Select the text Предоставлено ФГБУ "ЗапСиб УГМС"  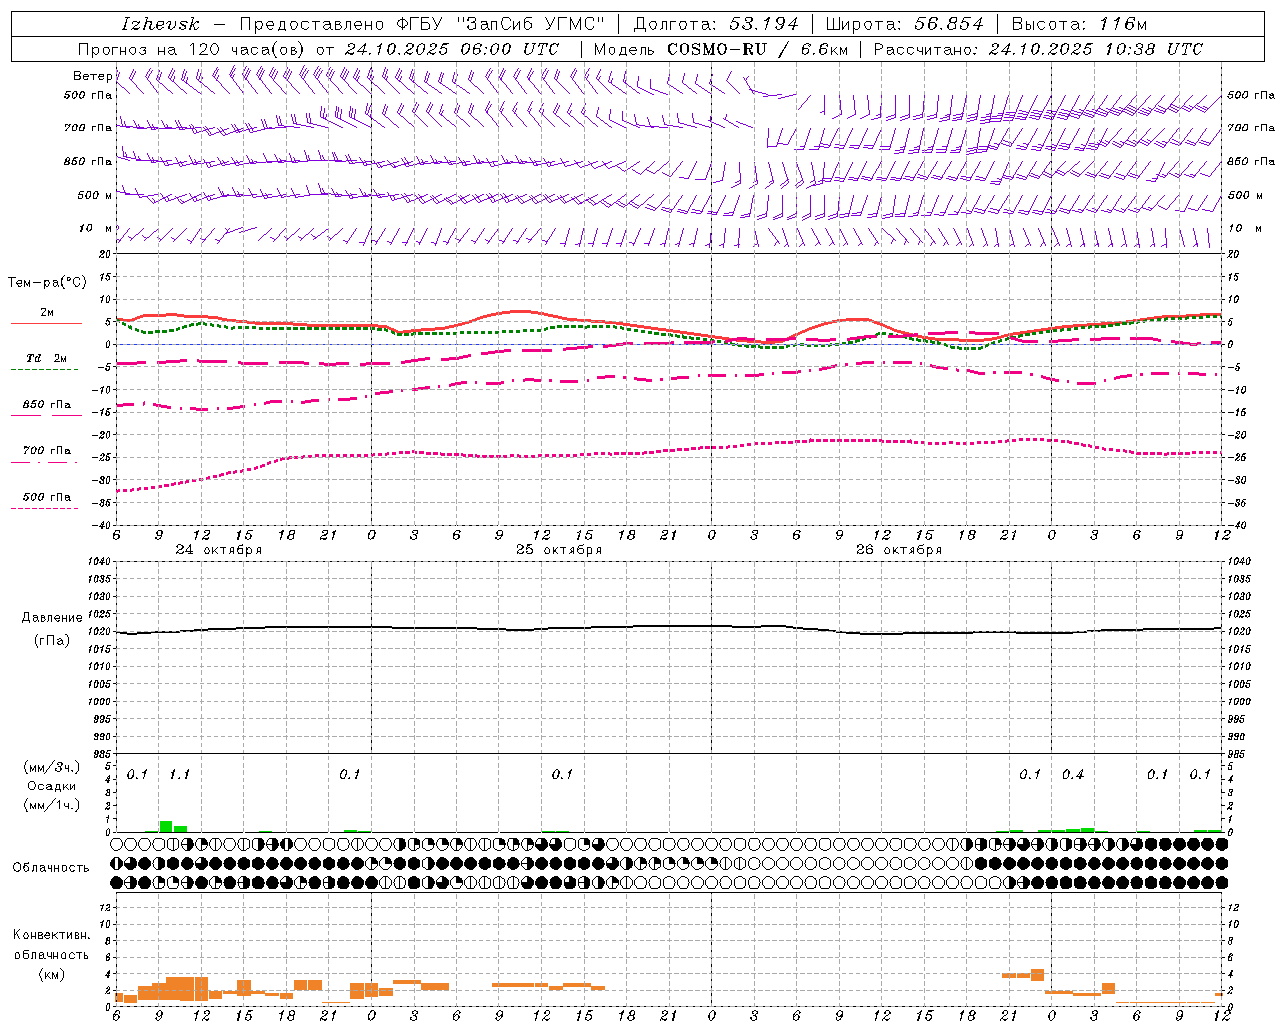click(422, 24)
